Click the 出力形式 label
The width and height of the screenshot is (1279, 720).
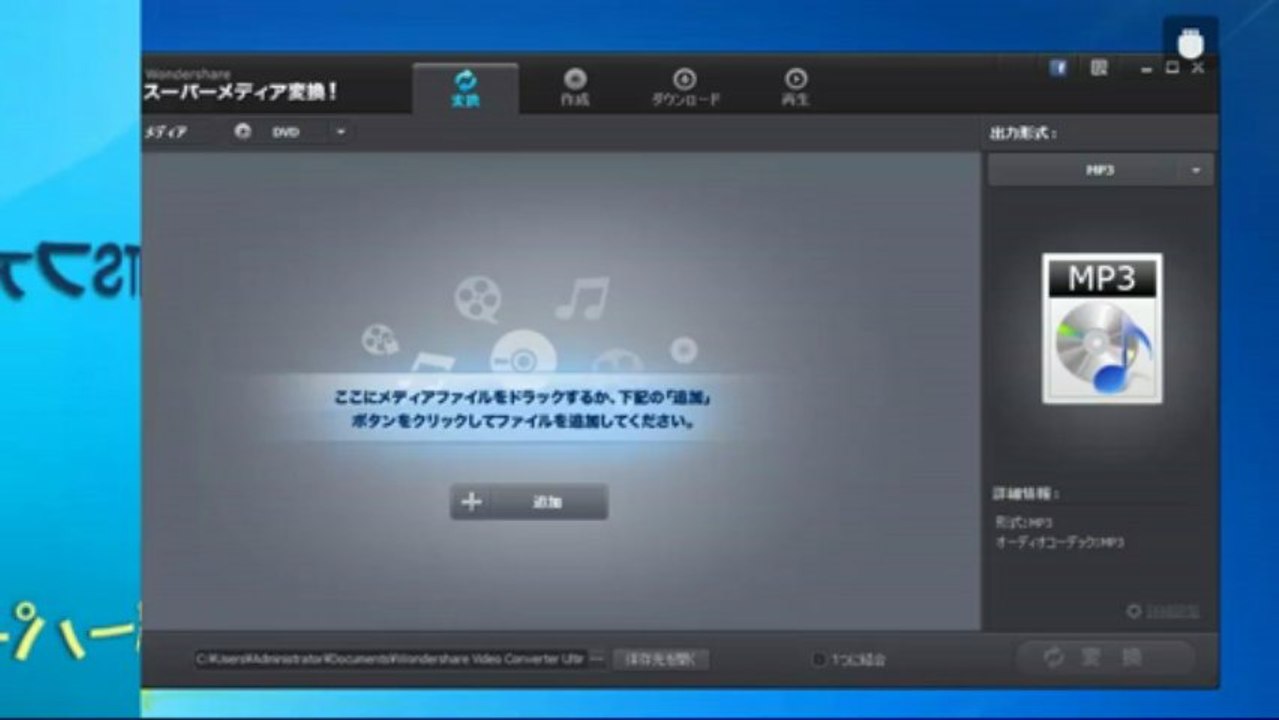pos(1023,133)
